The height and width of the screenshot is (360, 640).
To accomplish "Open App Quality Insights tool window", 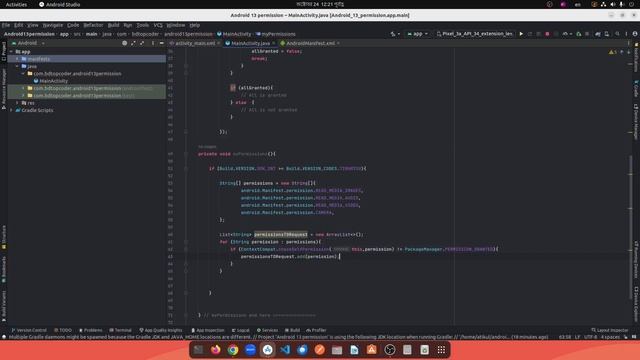I will [161, 330].
